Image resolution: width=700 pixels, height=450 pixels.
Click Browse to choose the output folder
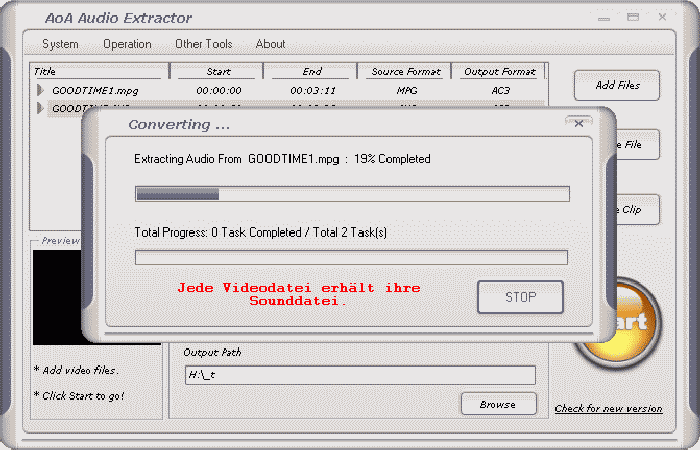497,404
